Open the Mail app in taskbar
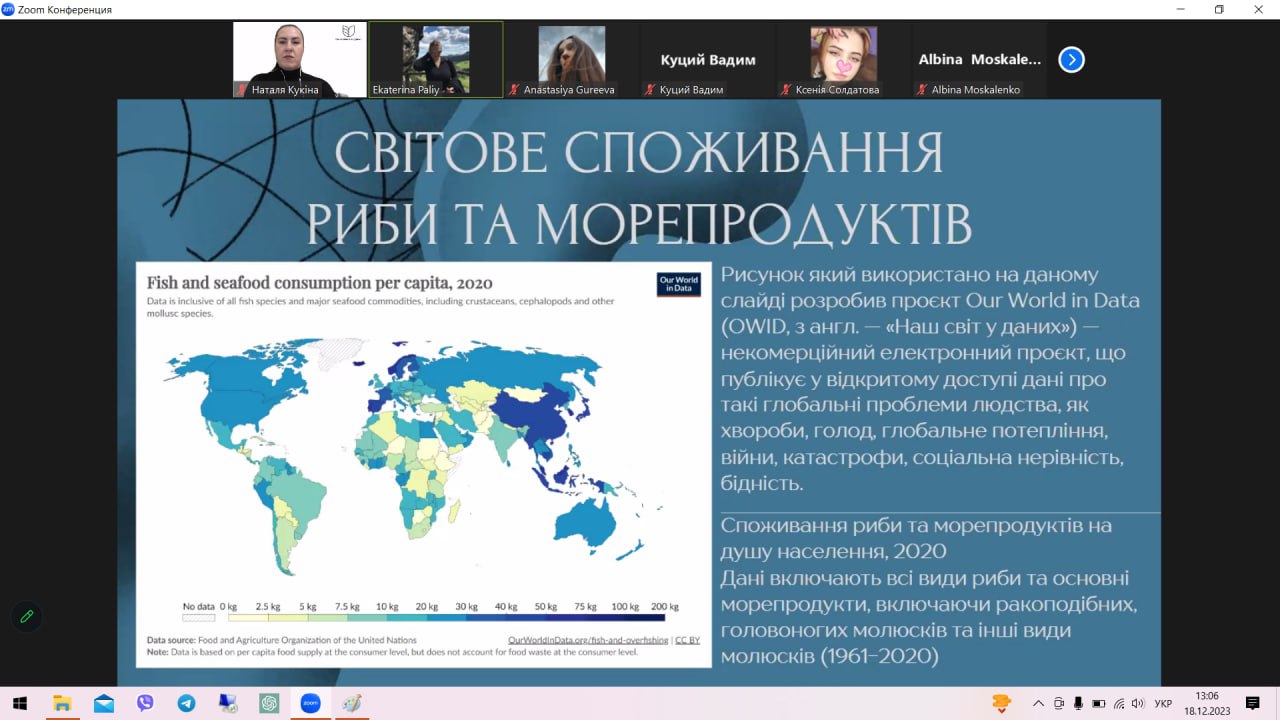Image resolution: width=1280 pixels, height=720 pixels. tap(104, 703)
